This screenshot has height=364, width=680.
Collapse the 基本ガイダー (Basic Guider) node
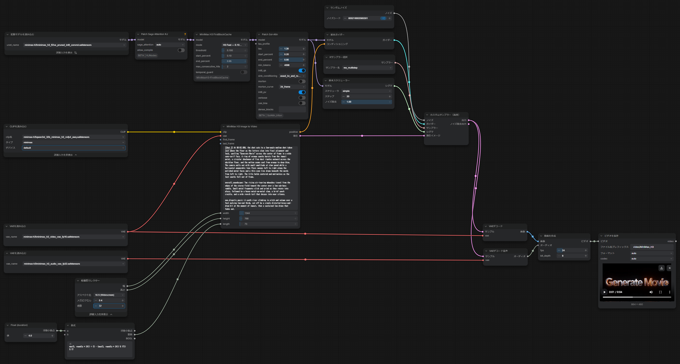pyautogui.click(x=327, y=34)
